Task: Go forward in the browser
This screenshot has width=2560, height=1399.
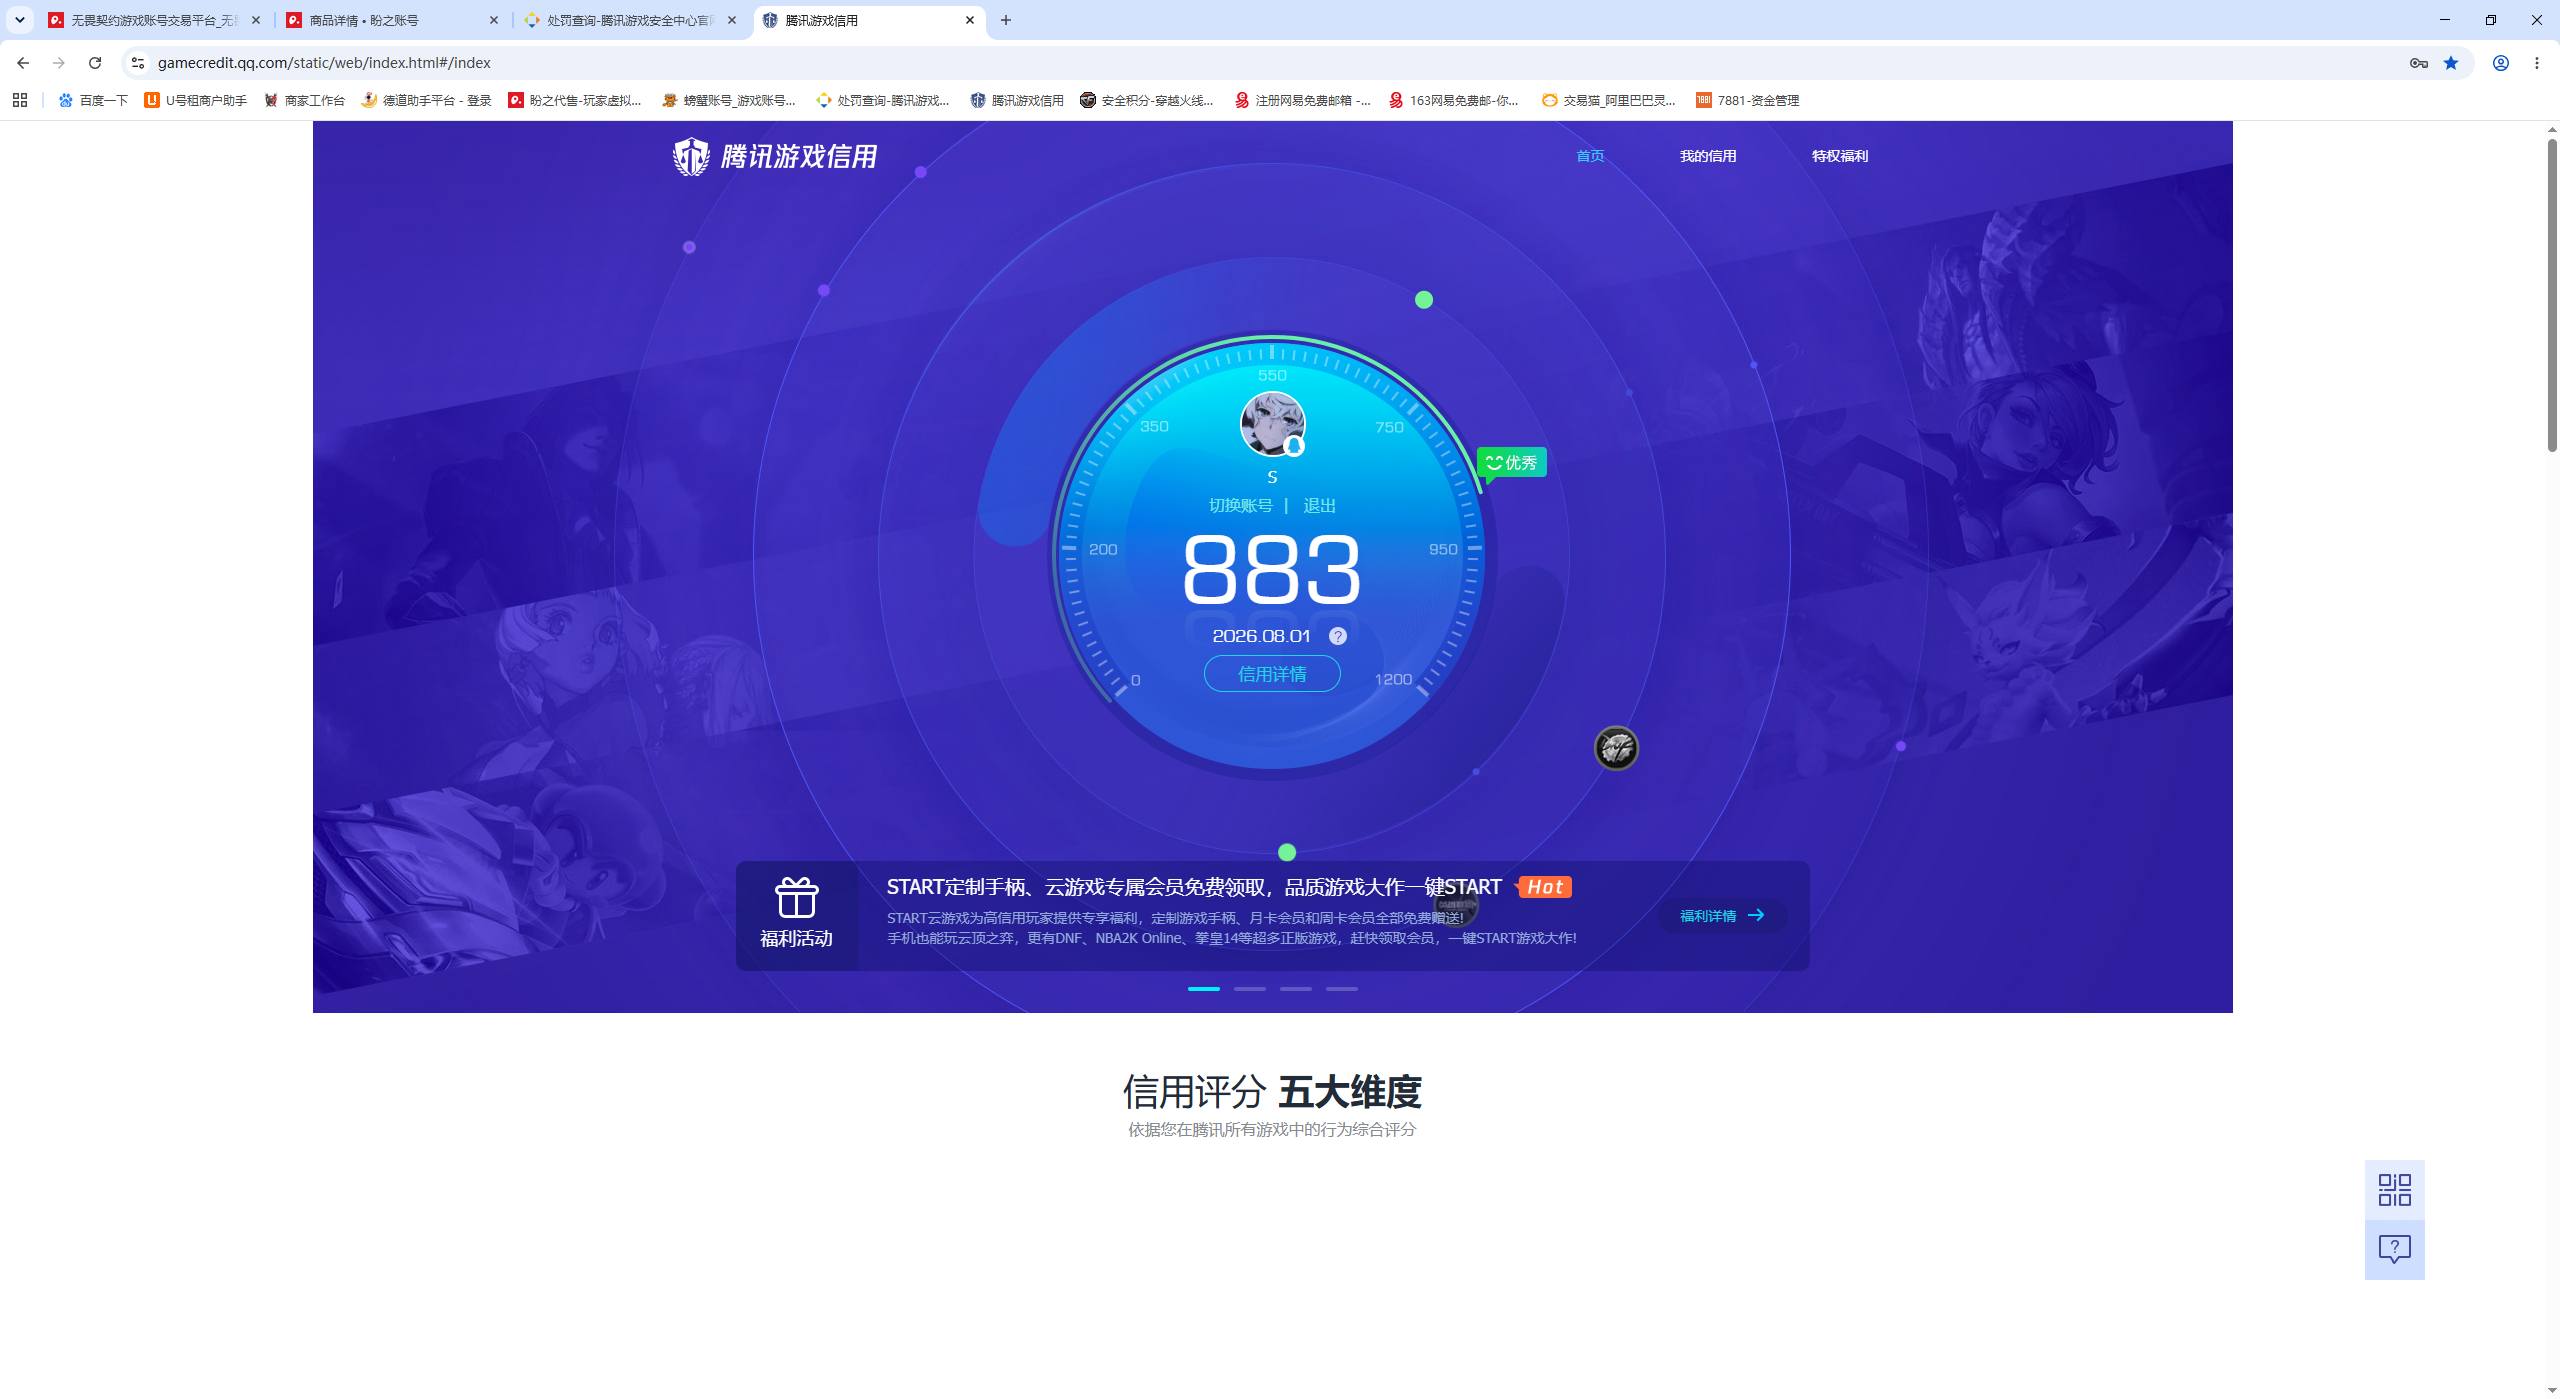Action: click(x=59, y=63)
